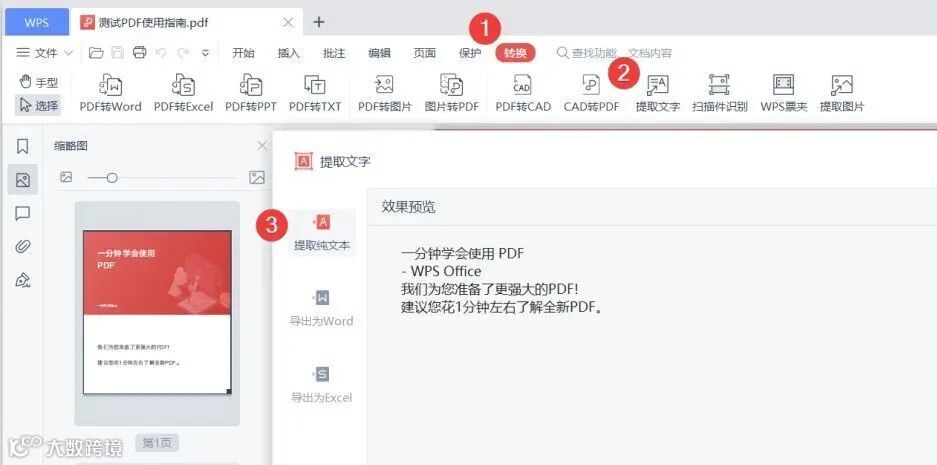Choose 导出为Word option

tap(321, 308)
